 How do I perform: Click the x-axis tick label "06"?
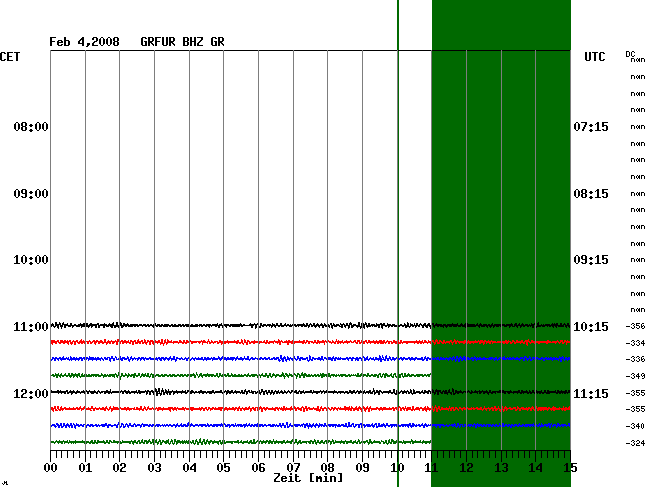pyautogui.click(x=258, y=467)
